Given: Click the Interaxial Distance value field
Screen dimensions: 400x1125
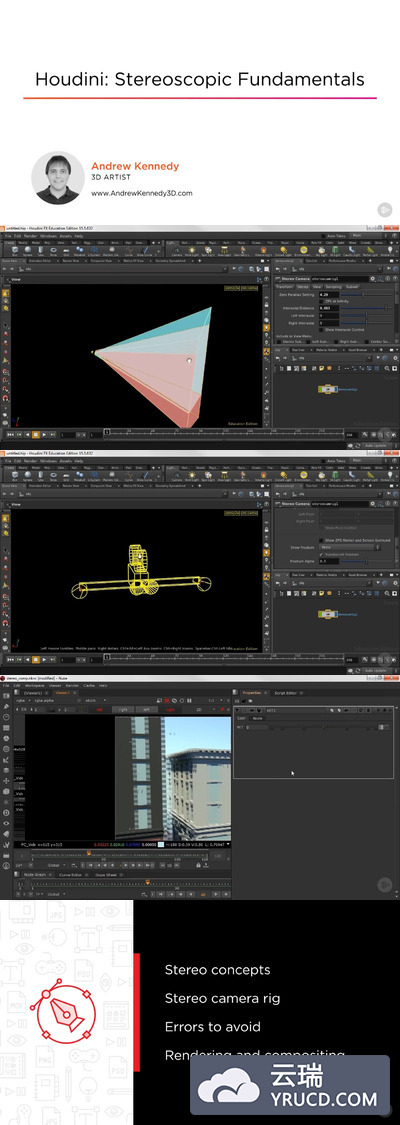Looking at the screenshot, I should [328, 309].
